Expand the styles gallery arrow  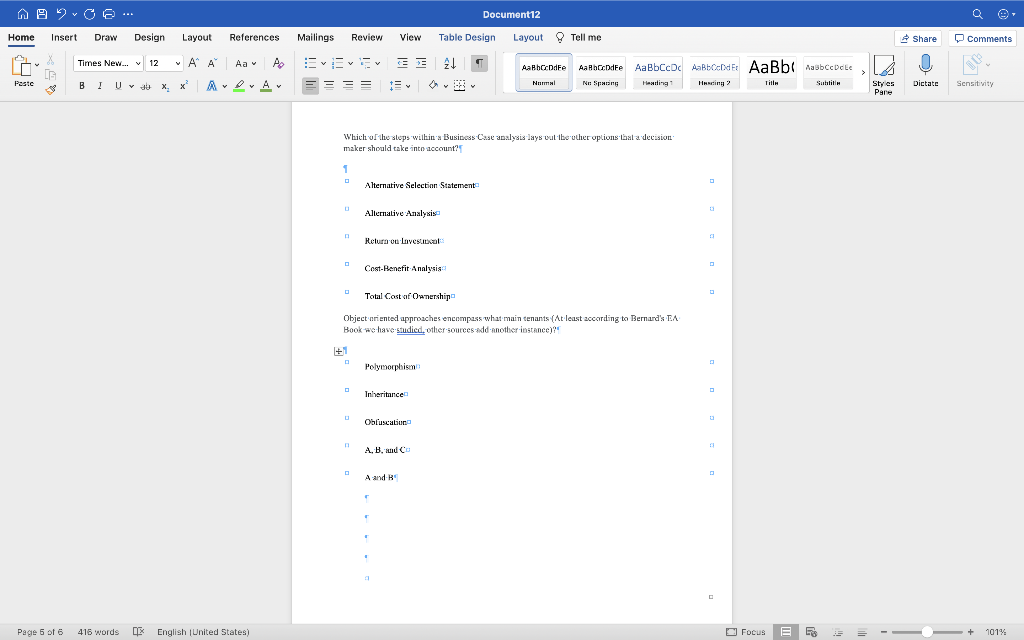click(x=863, y=72)
